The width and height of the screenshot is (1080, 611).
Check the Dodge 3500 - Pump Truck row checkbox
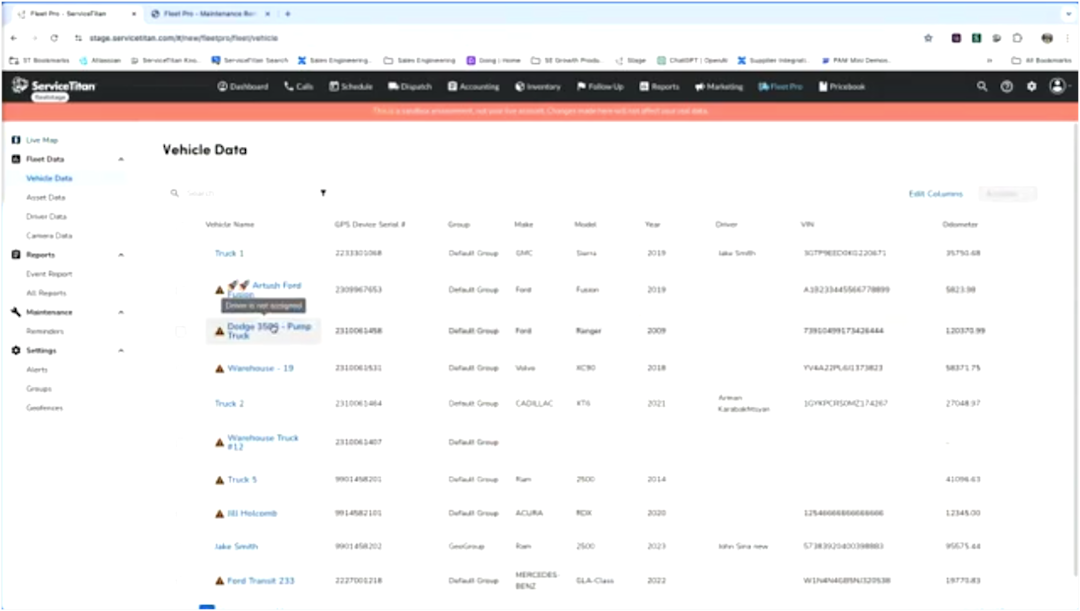pyautogui.click(x=180, y=331)
